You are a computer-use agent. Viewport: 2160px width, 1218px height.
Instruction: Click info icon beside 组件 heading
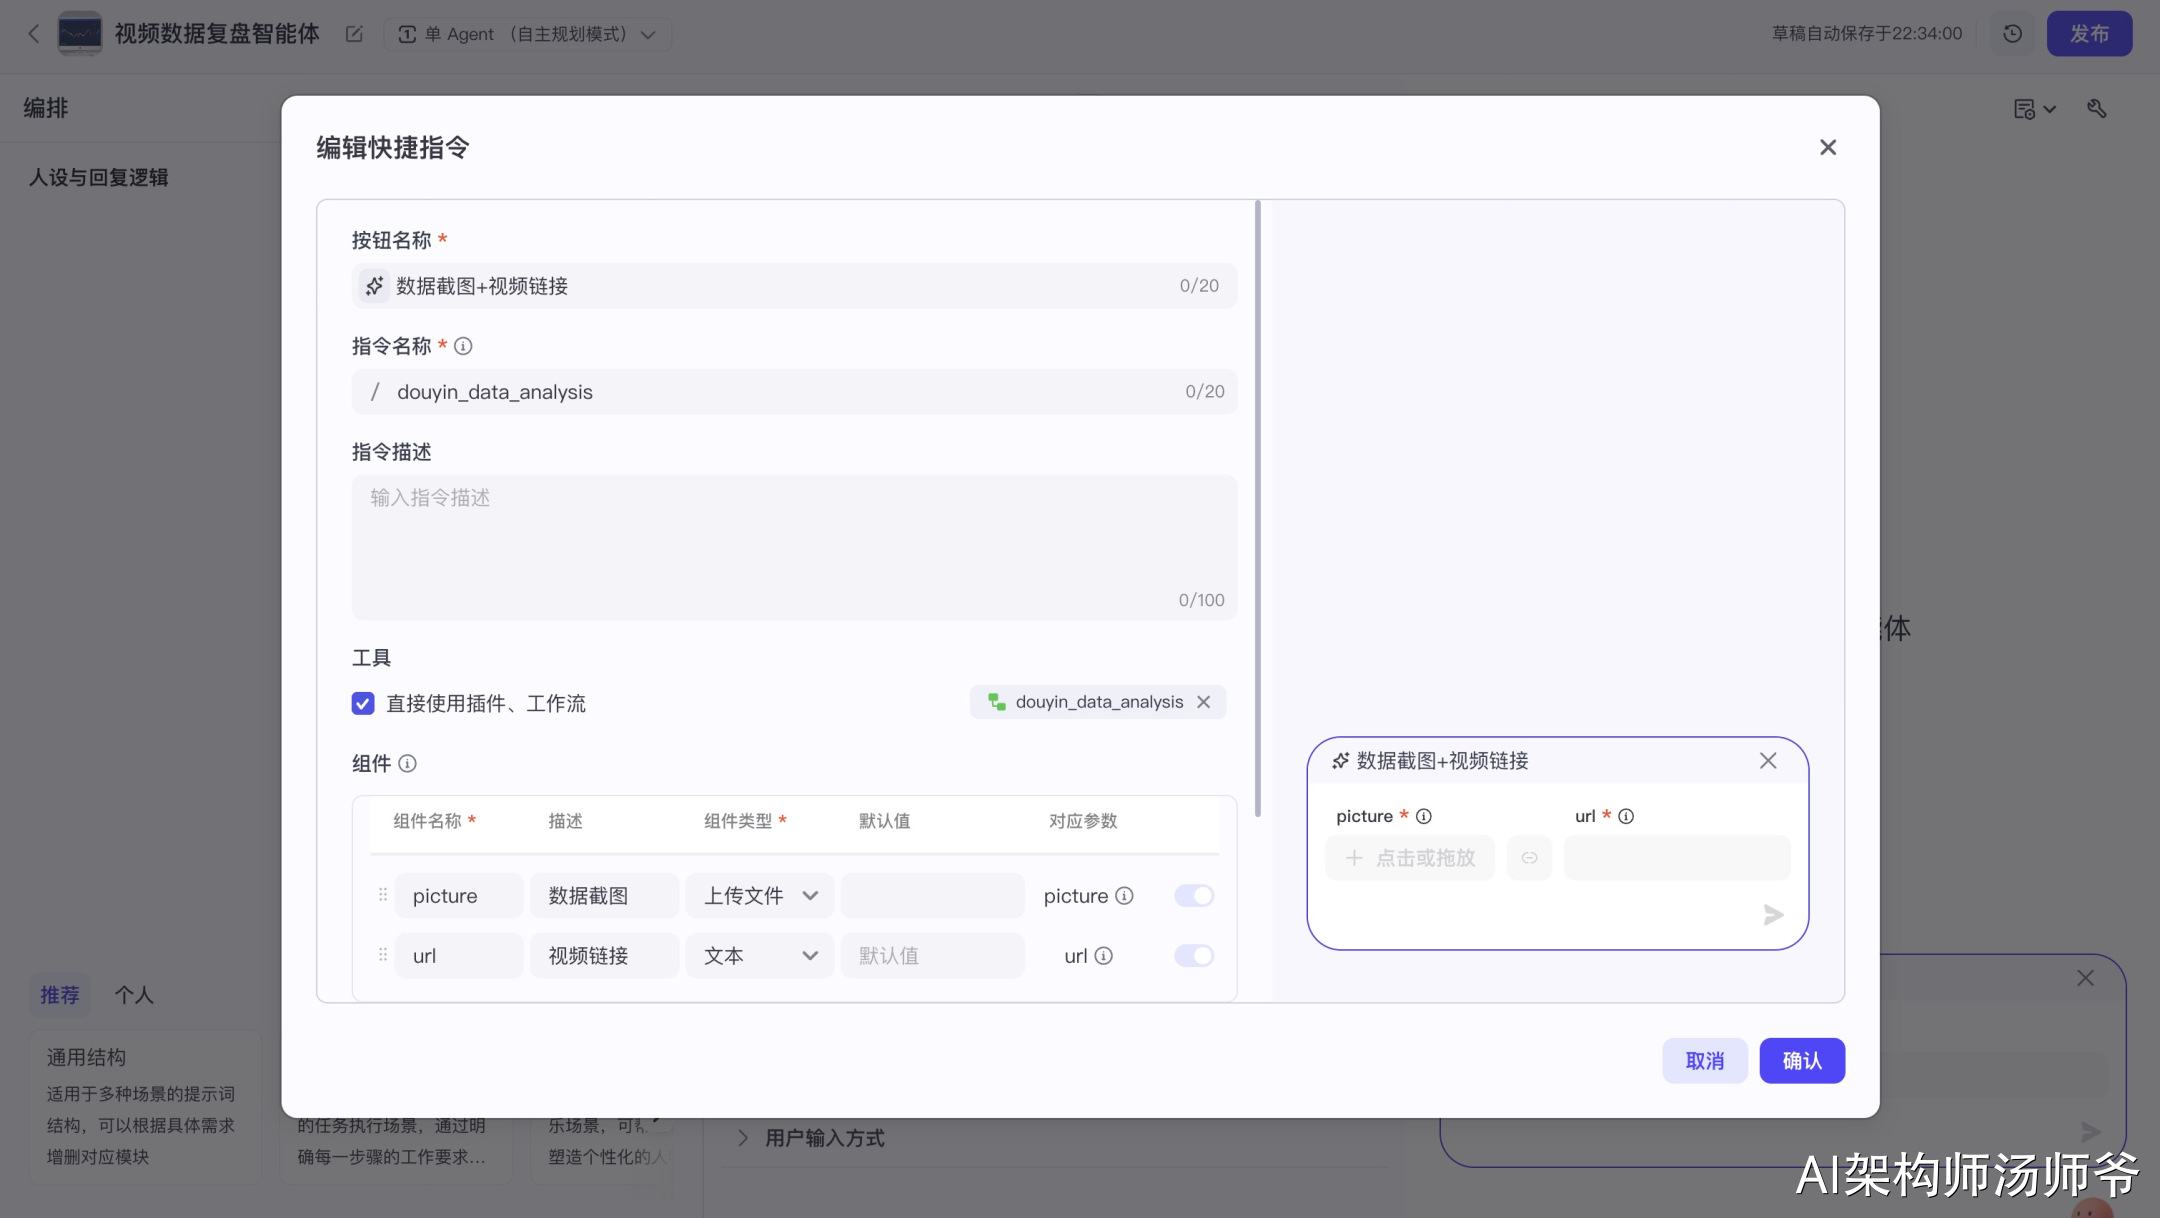click(407, 764)
